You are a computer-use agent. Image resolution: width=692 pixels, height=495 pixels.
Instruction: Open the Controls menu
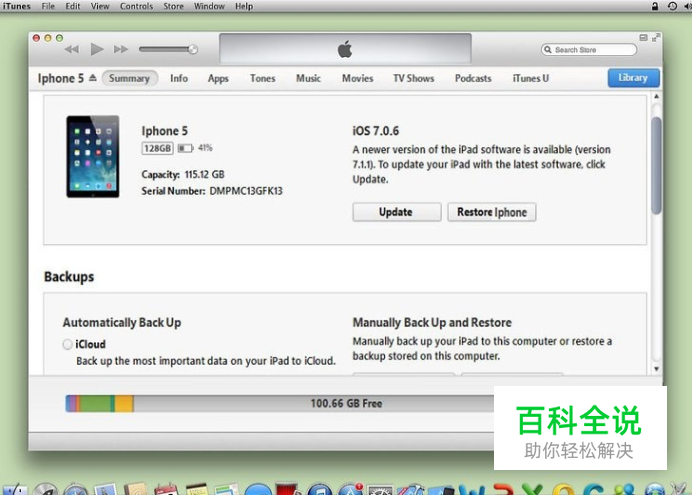(136, 6)
